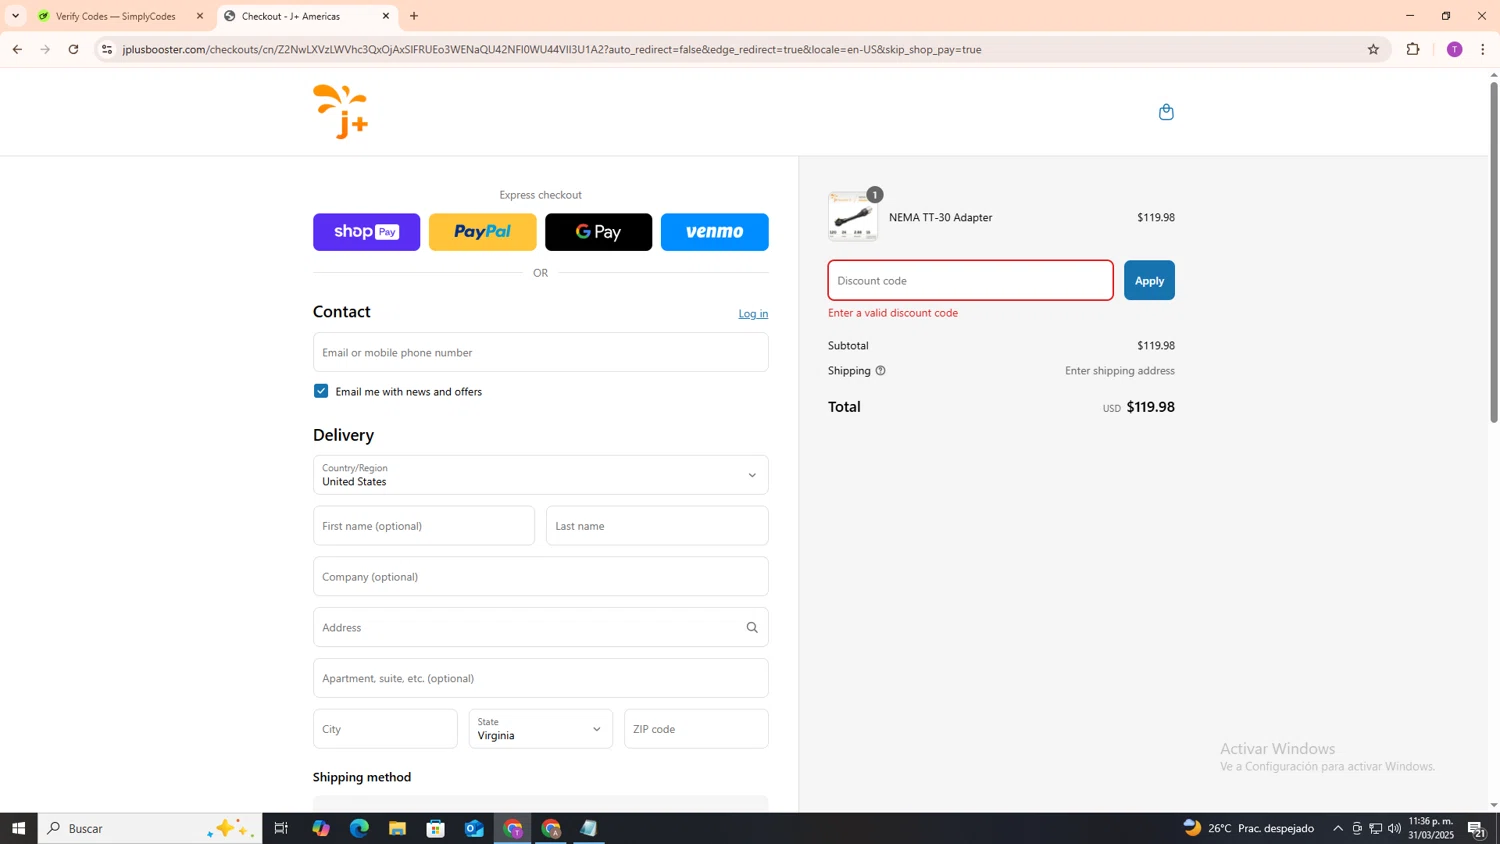Viewport: 1500px width, 844px height.
Task: Click the J+ store logo
Action: (341, 112)
